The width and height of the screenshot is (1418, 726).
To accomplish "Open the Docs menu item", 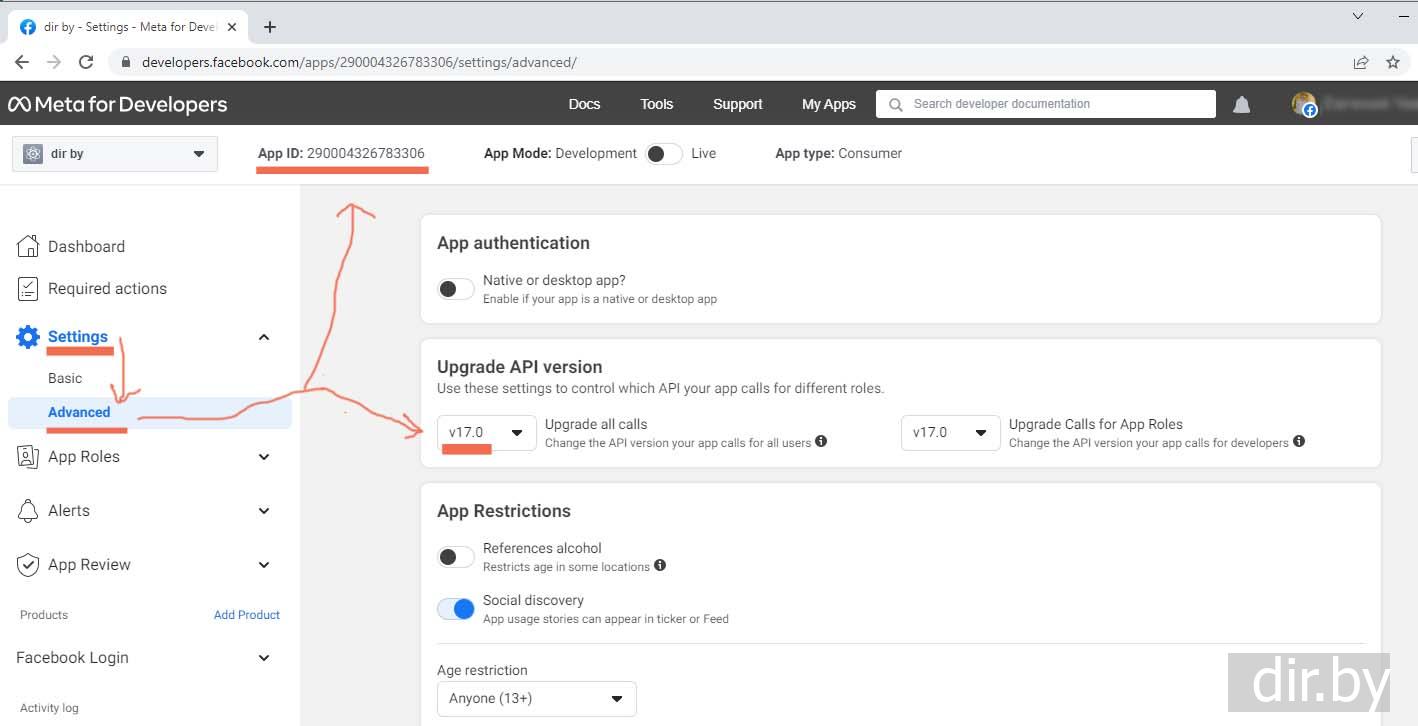I will coord(584,104).
